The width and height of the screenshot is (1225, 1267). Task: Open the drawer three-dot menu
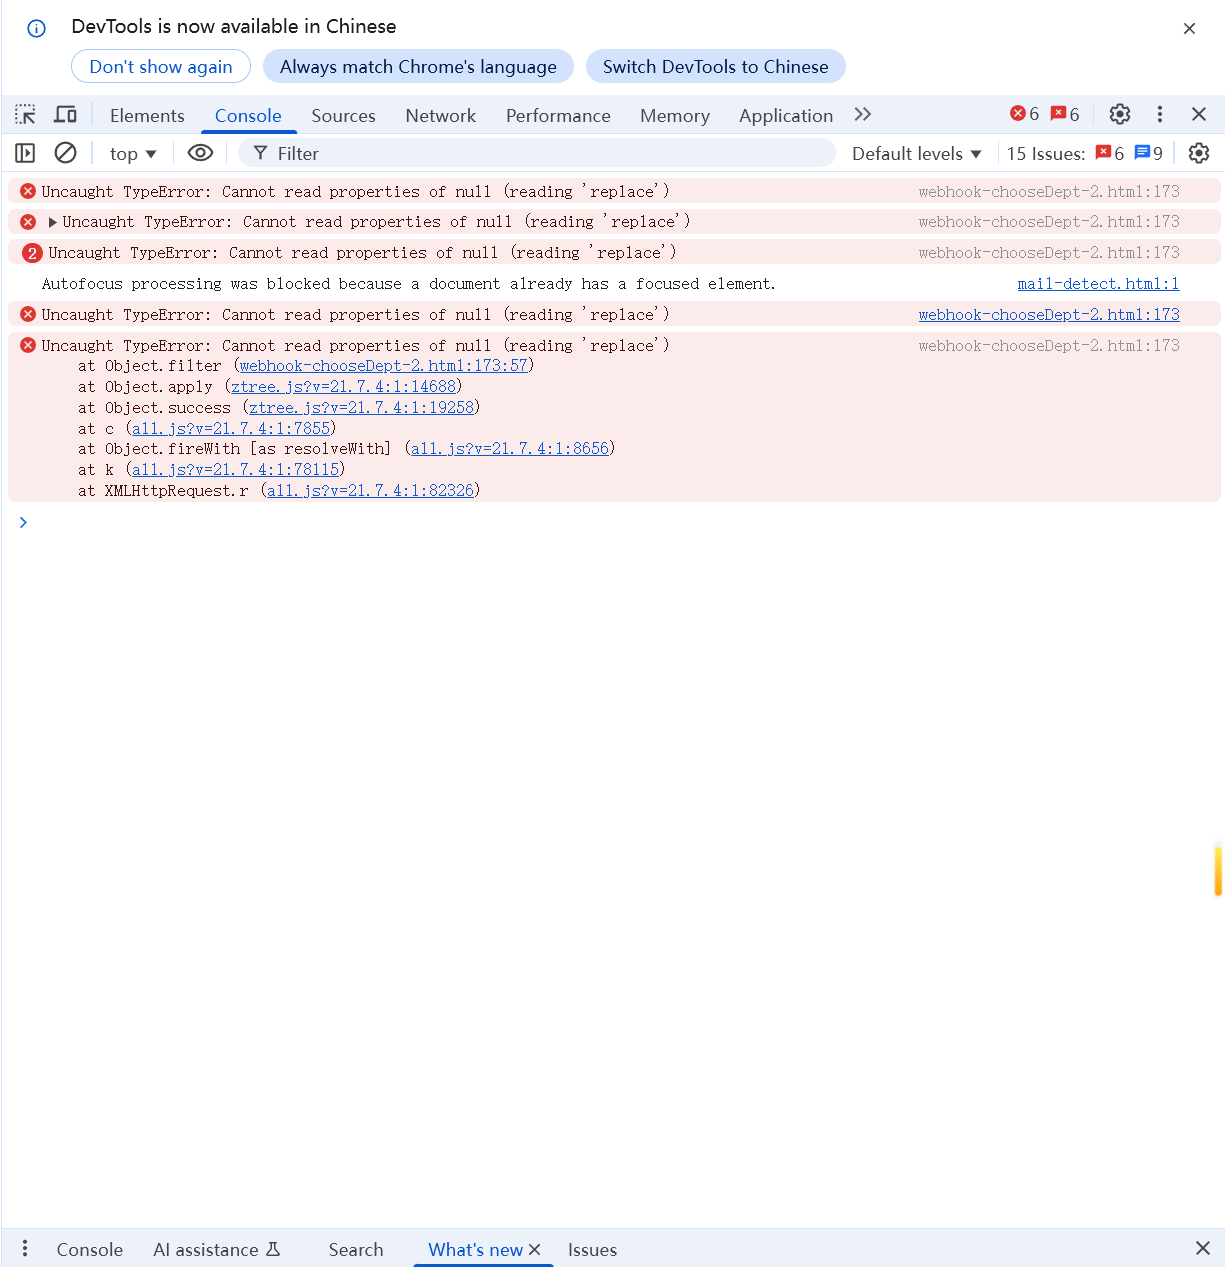25,1248
